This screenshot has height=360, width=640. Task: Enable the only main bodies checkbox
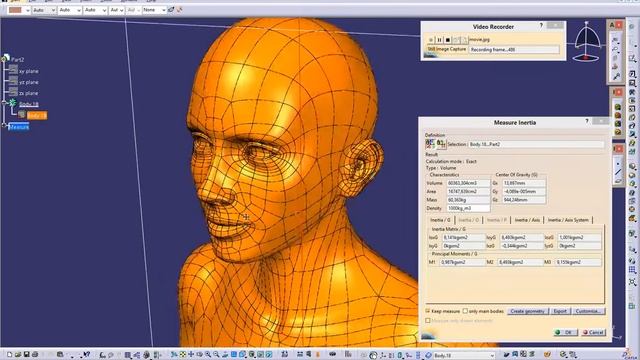pos(465,311)
